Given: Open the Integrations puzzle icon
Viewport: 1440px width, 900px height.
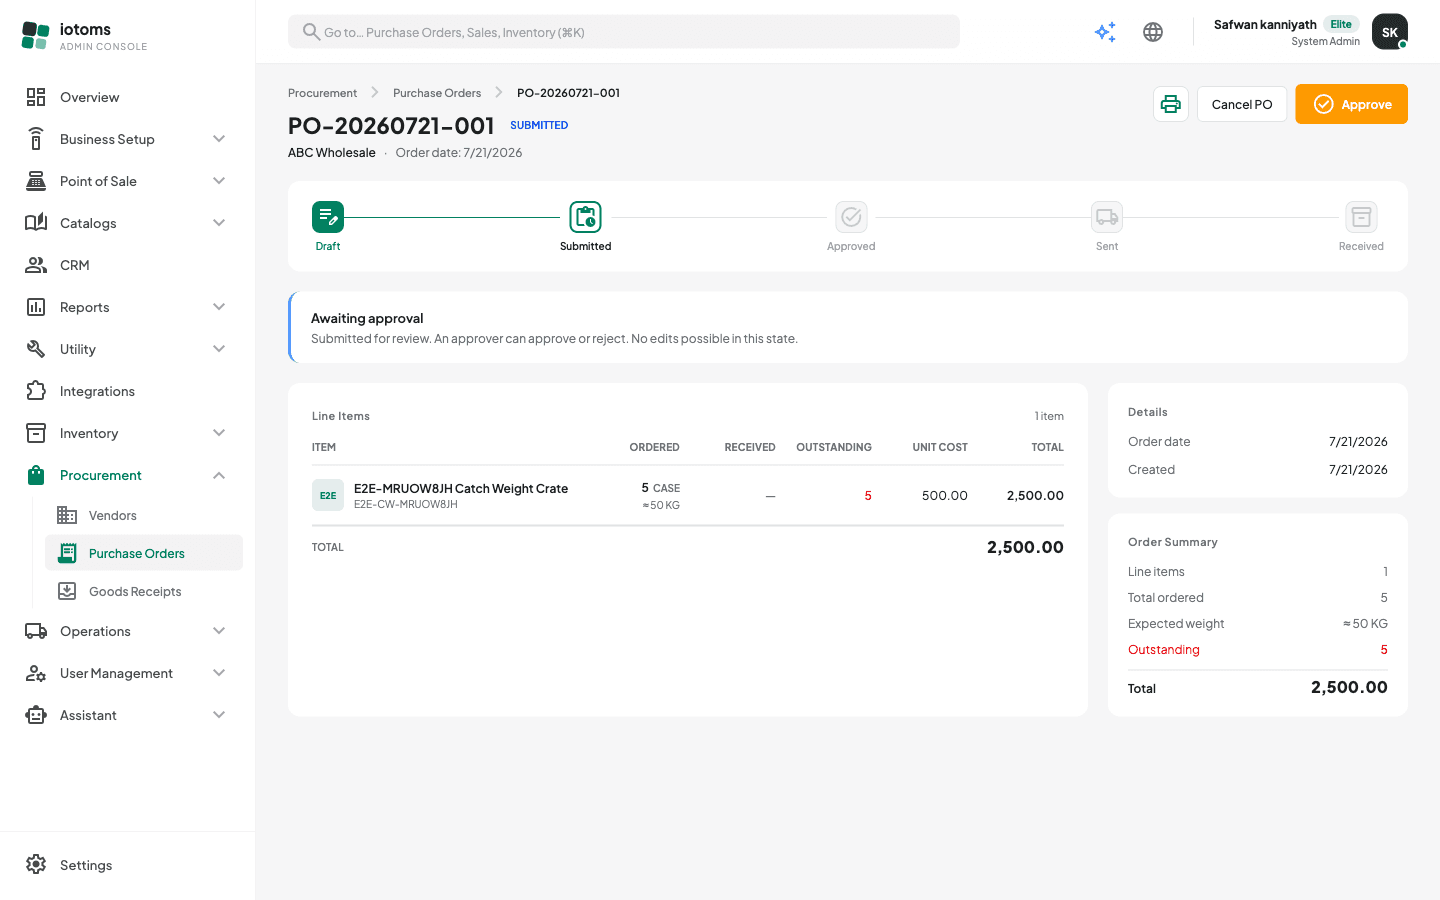Looking at the screenshot, I should click(x=36, y=391).
